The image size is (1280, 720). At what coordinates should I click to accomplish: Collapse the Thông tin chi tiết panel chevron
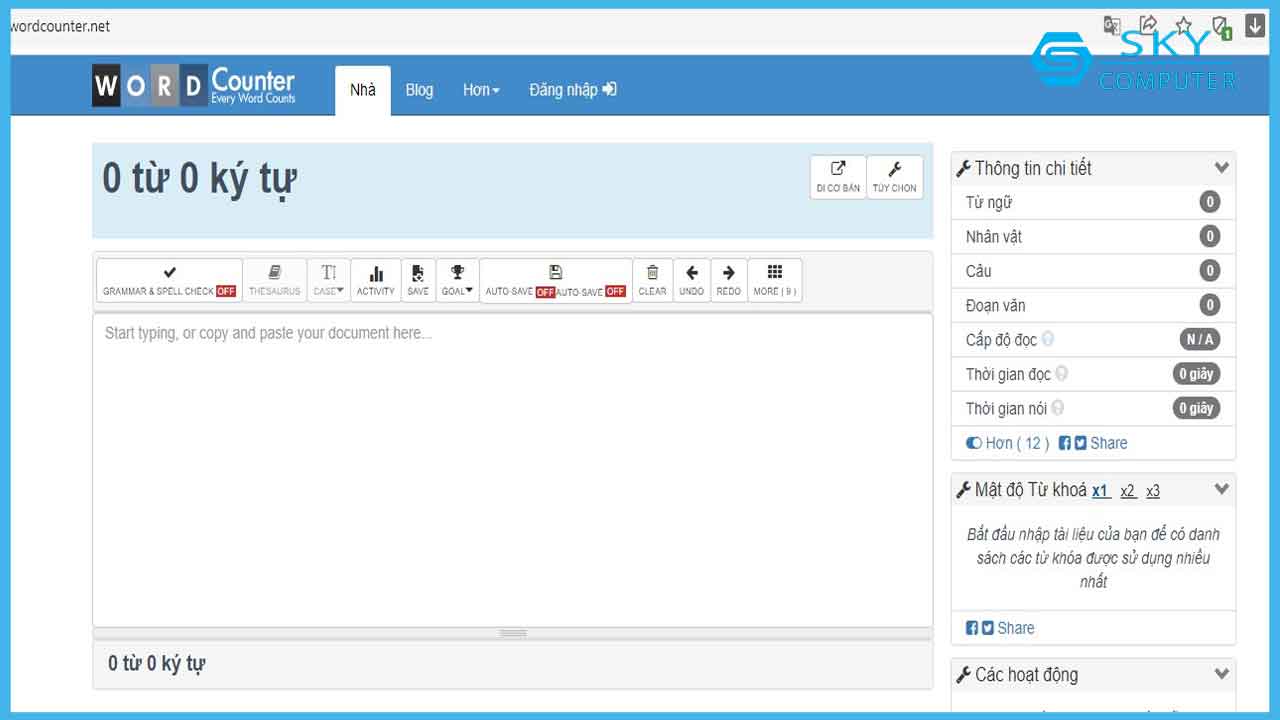click(1221, 168)
